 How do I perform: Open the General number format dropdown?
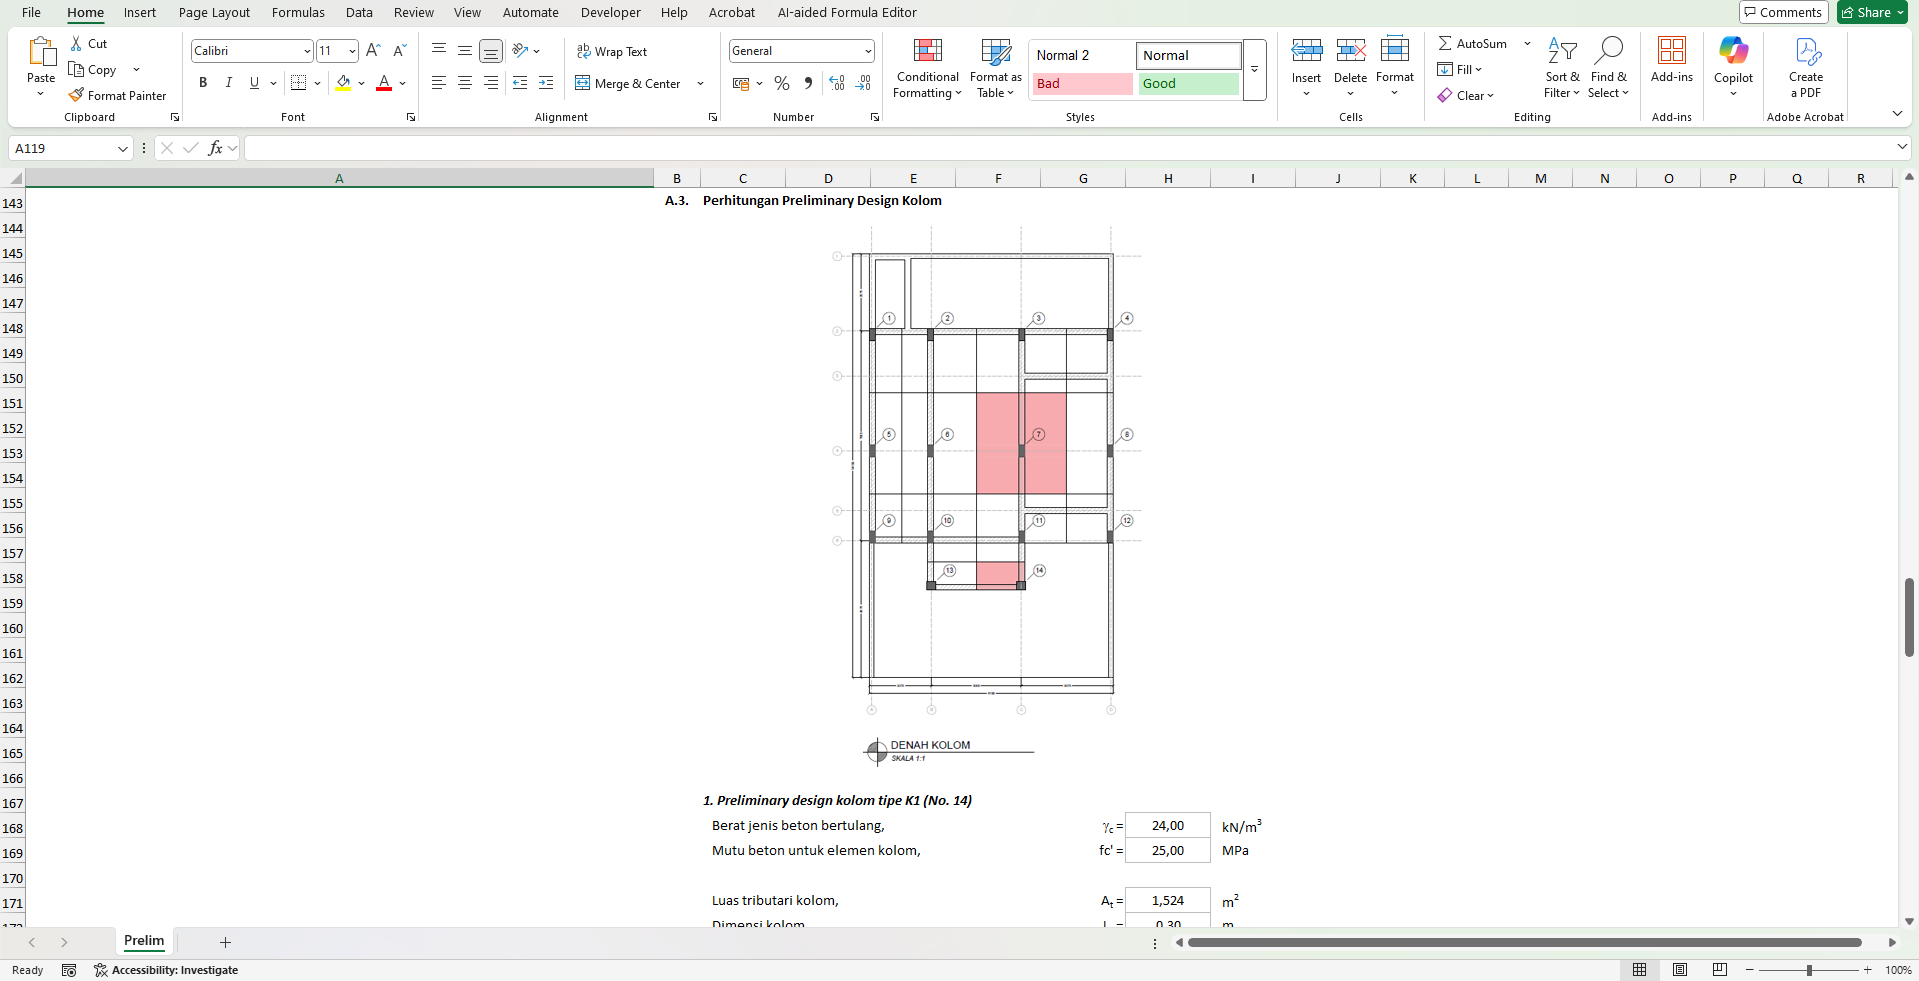pyautogui.click(x=867, y=51)
